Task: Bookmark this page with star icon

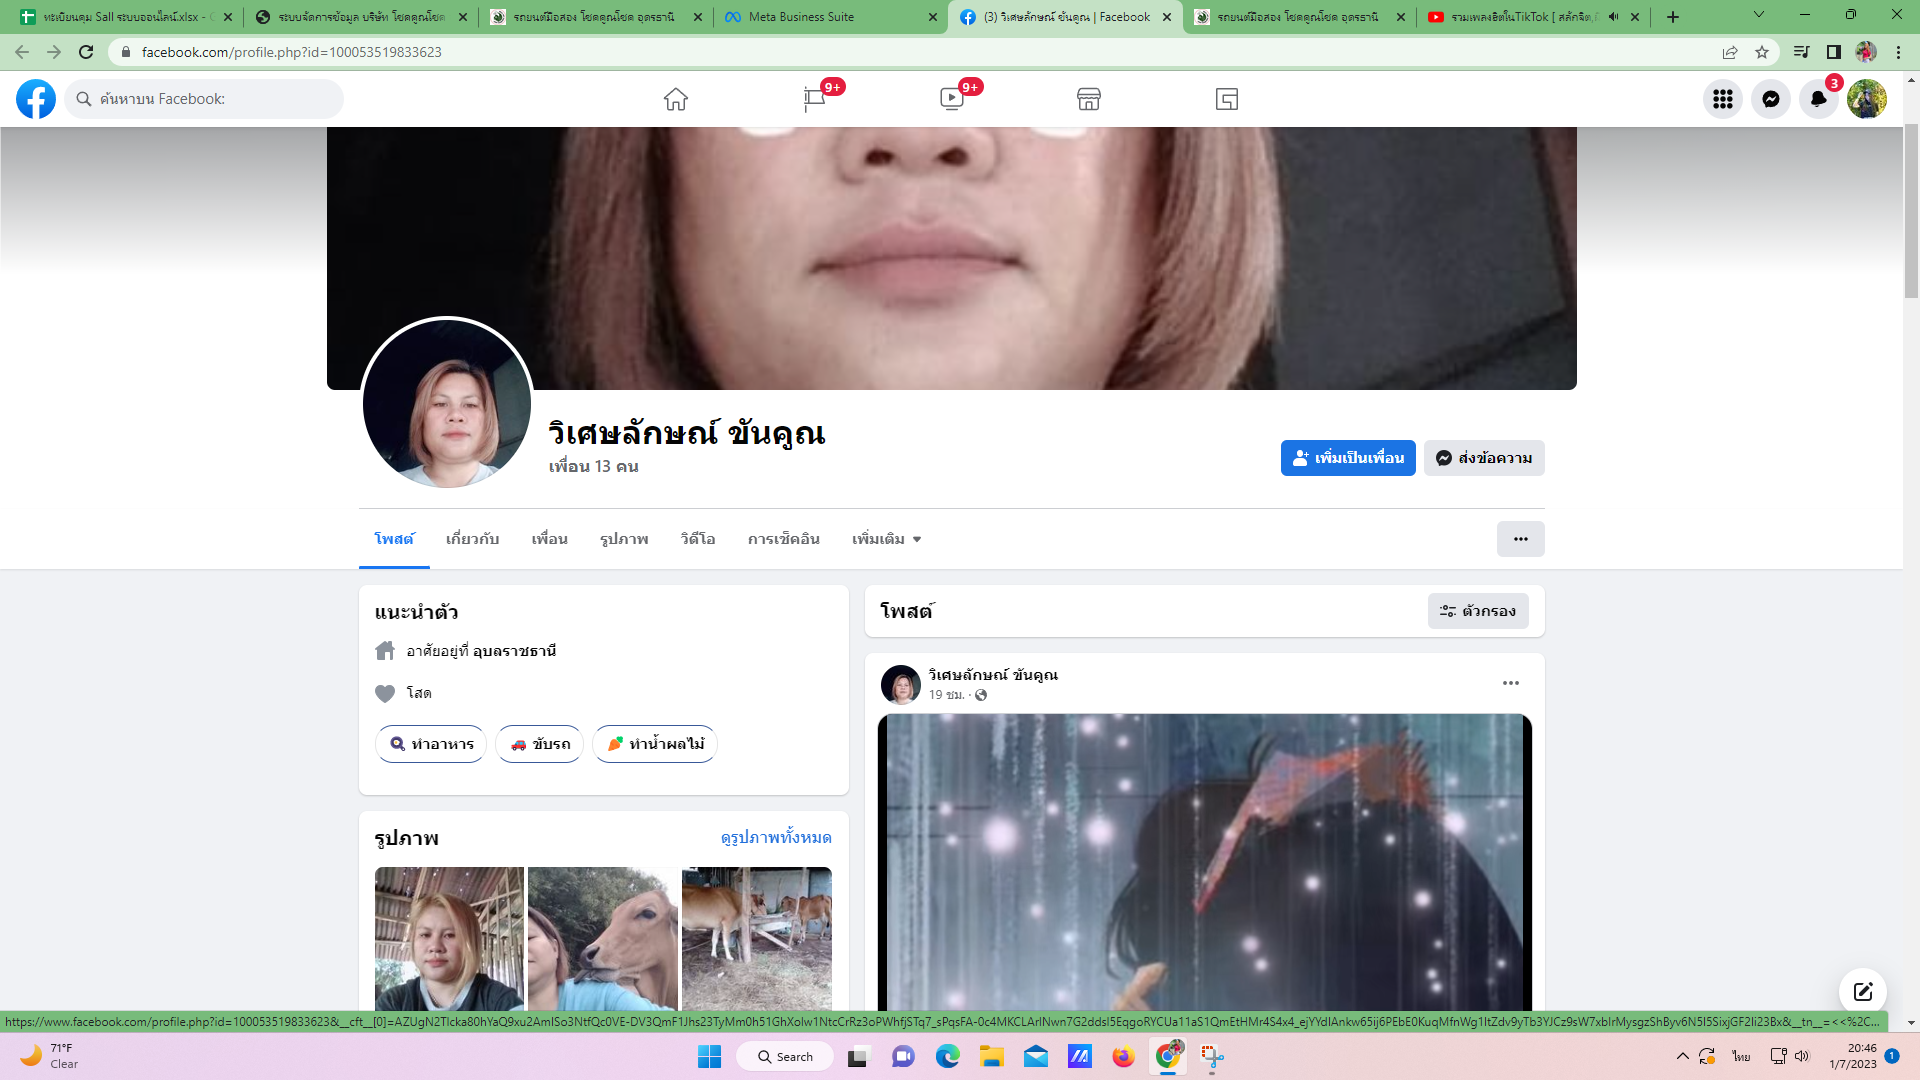Action: click(1762, 52)
